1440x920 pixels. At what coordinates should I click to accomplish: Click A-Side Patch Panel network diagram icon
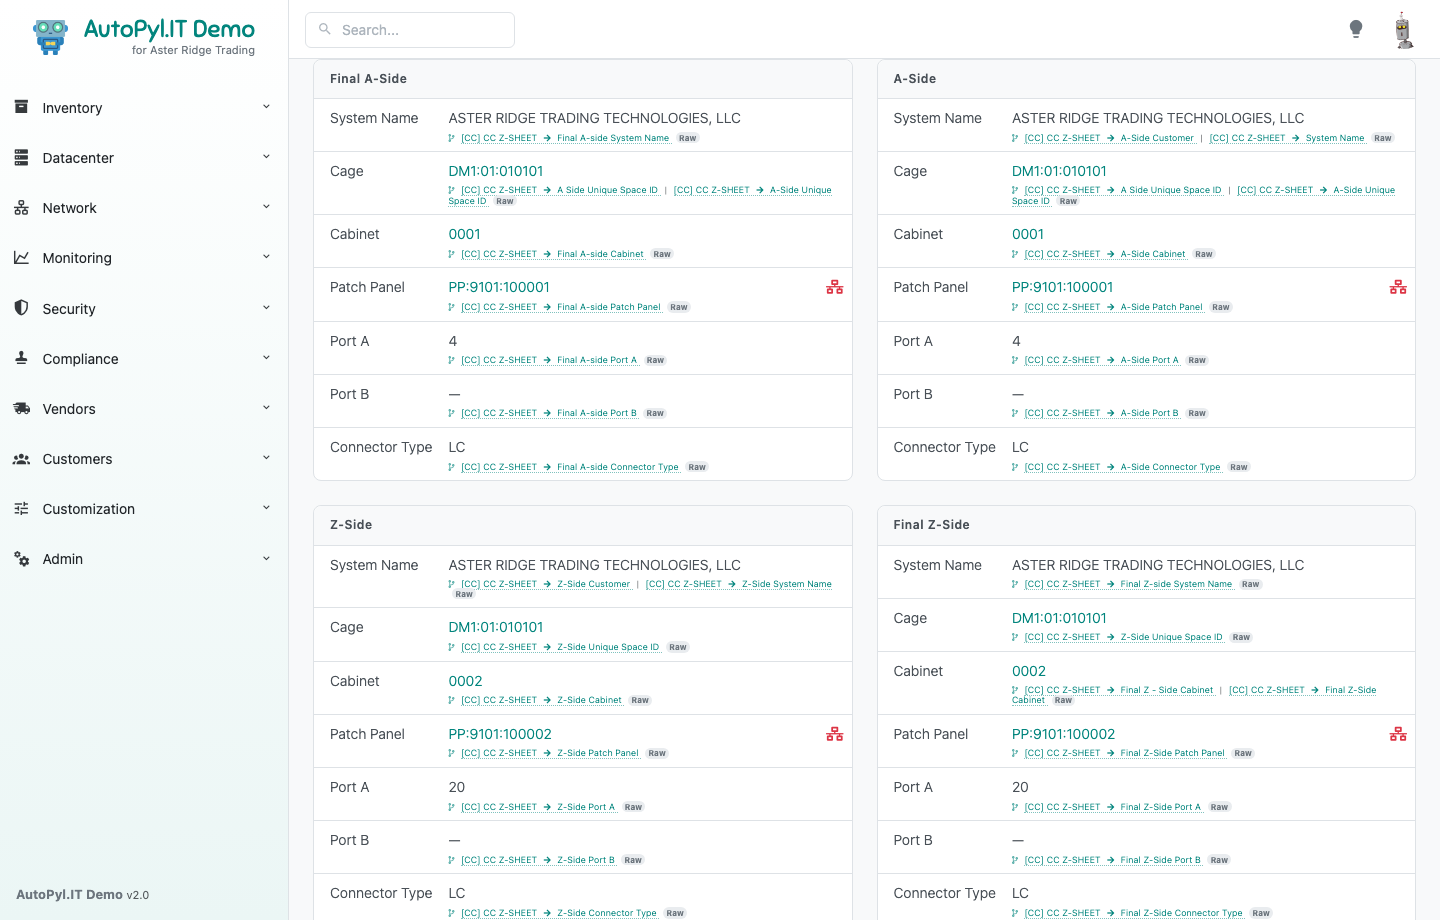point(1398,287)
